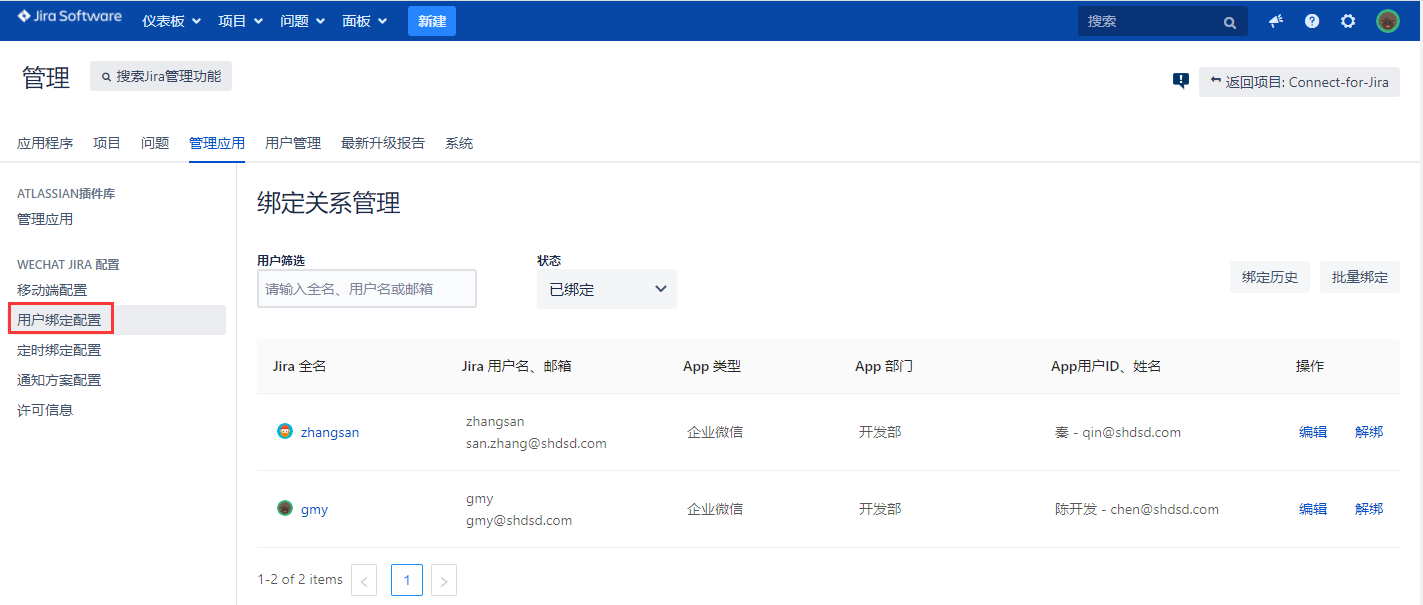The width and height of the screenshot is (1423, 605).
Task: Click the search magnifier icon in header
Action: coord(1230,22)
